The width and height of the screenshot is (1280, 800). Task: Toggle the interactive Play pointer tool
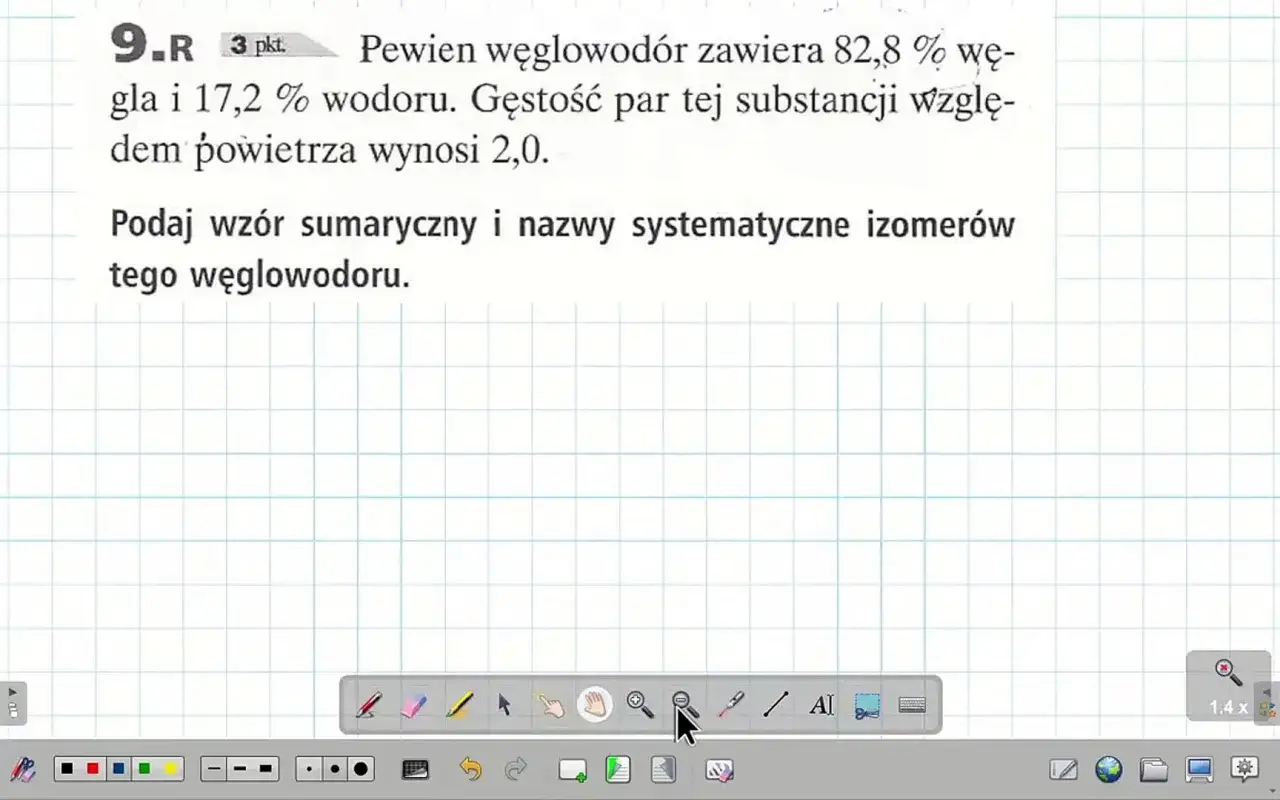[551, 705]
